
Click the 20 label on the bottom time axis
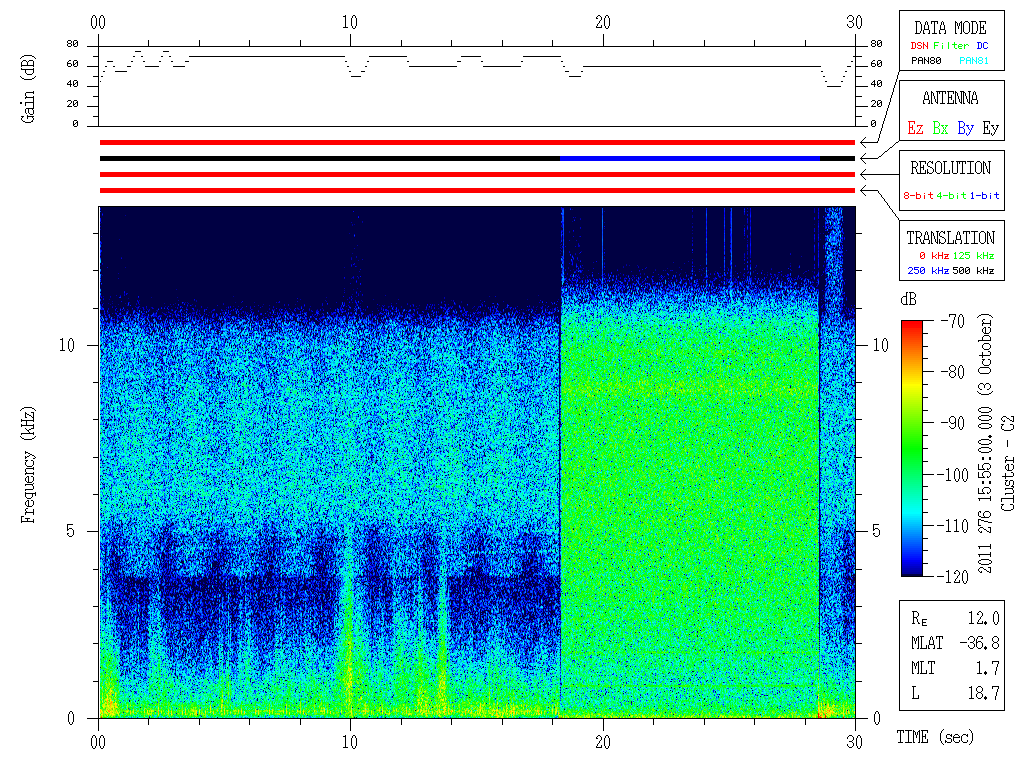[602, 742]
